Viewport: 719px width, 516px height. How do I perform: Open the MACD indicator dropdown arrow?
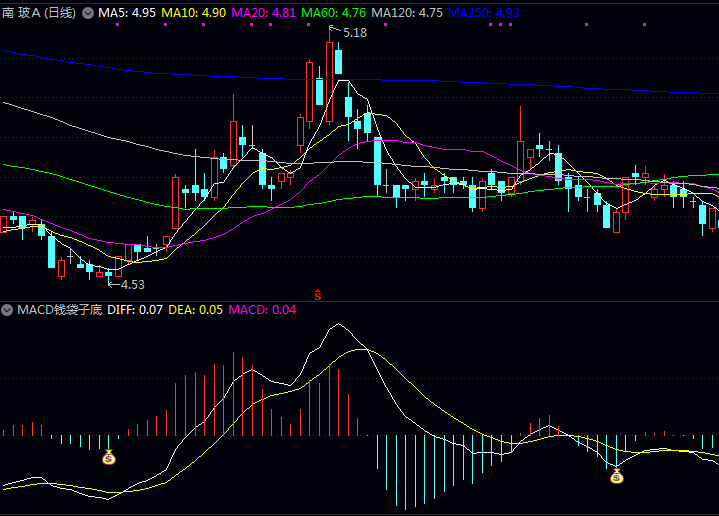click(x=7, y=310)
